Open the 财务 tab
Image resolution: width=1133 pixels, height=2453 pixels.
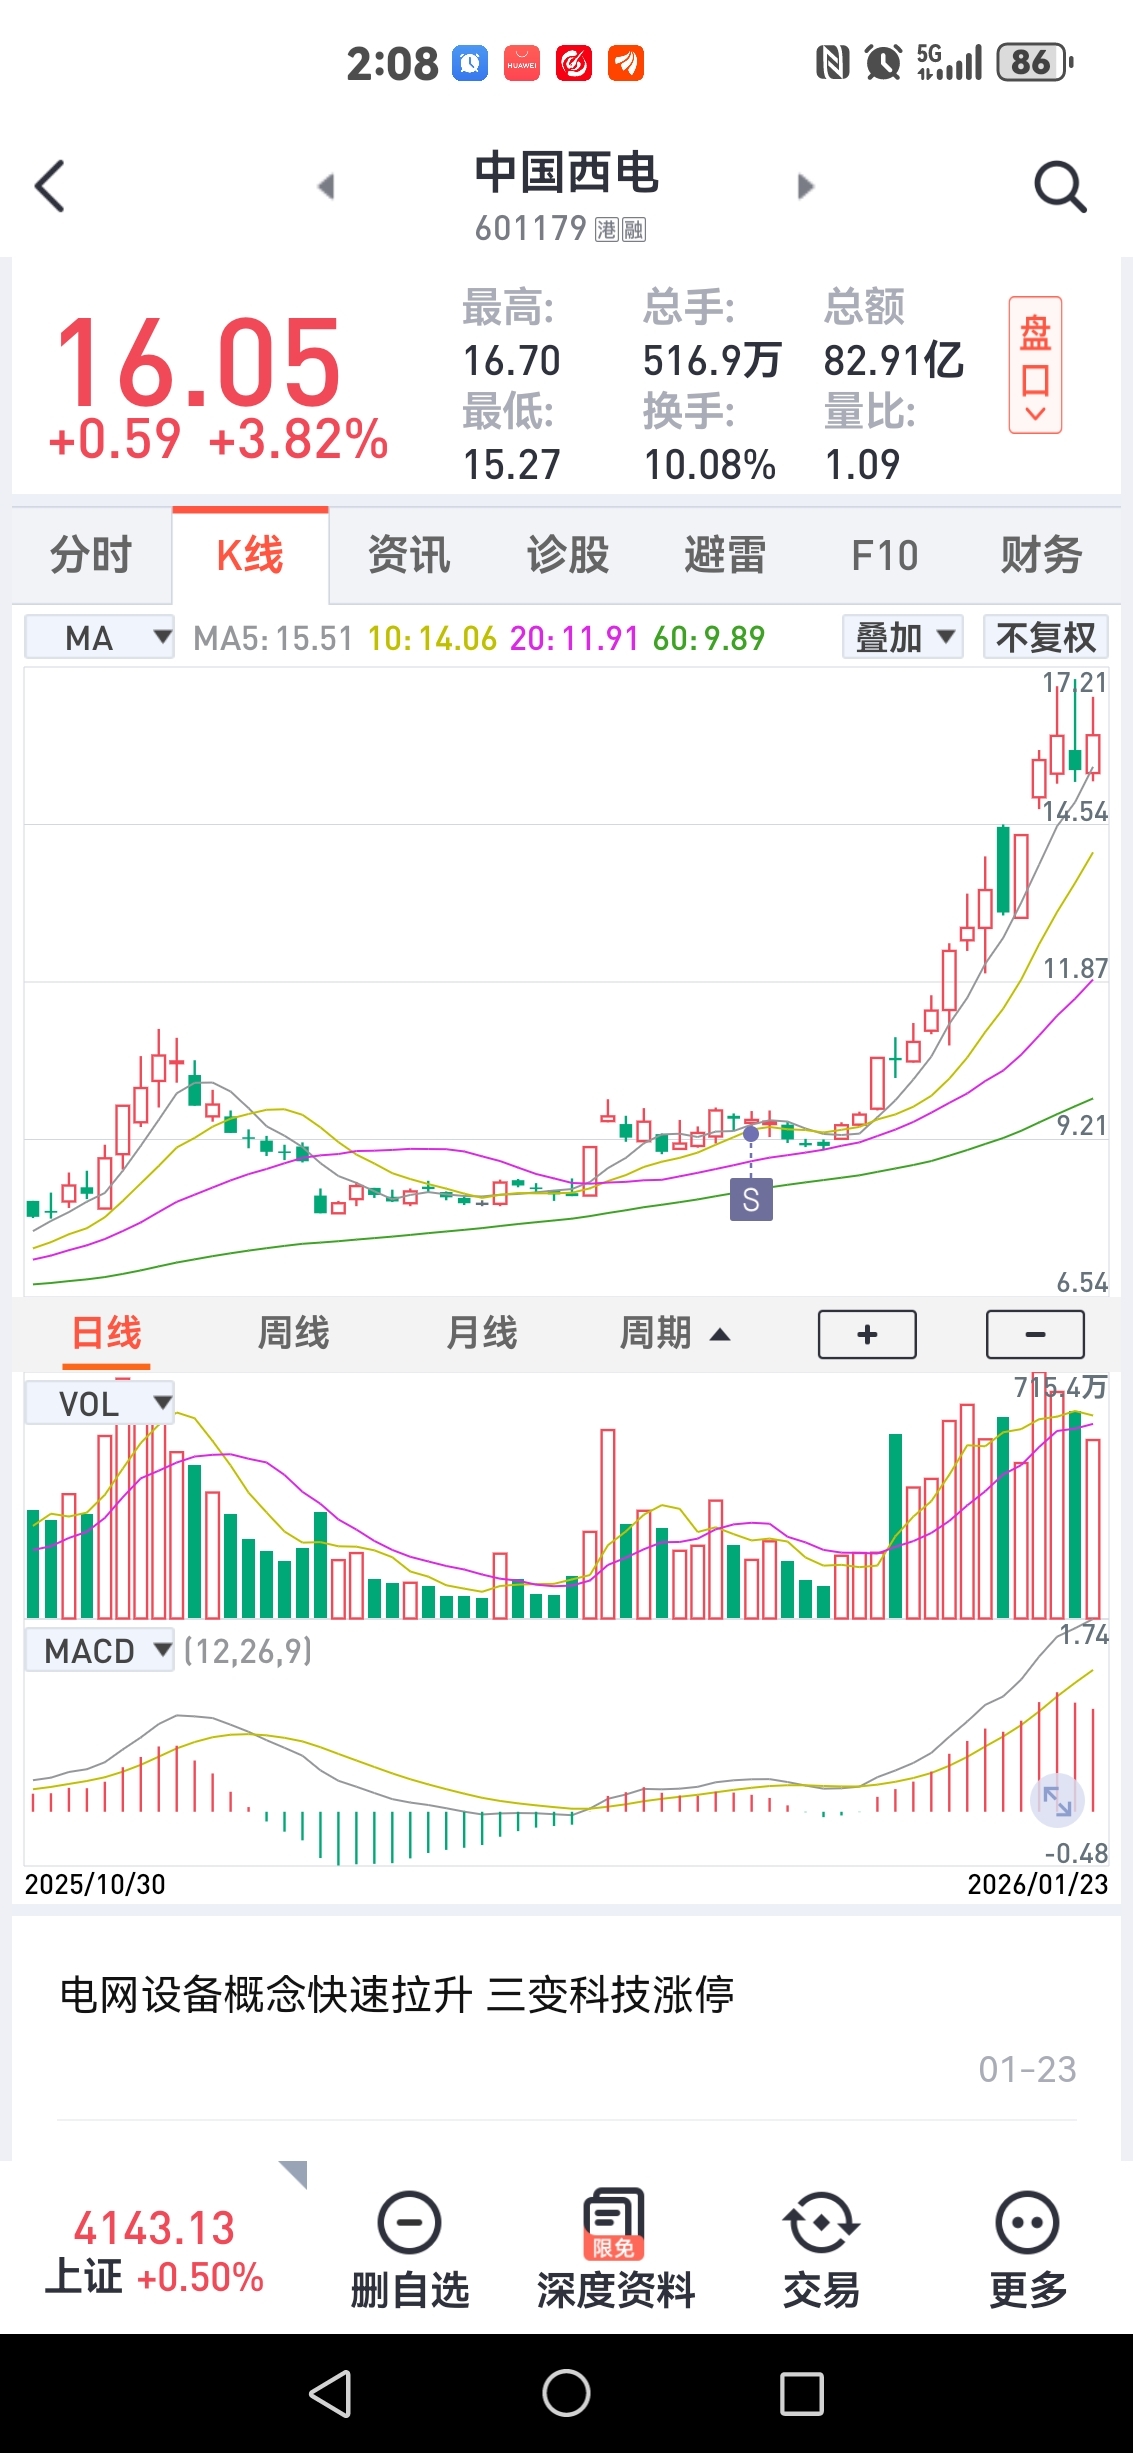tap(1042, 555)
